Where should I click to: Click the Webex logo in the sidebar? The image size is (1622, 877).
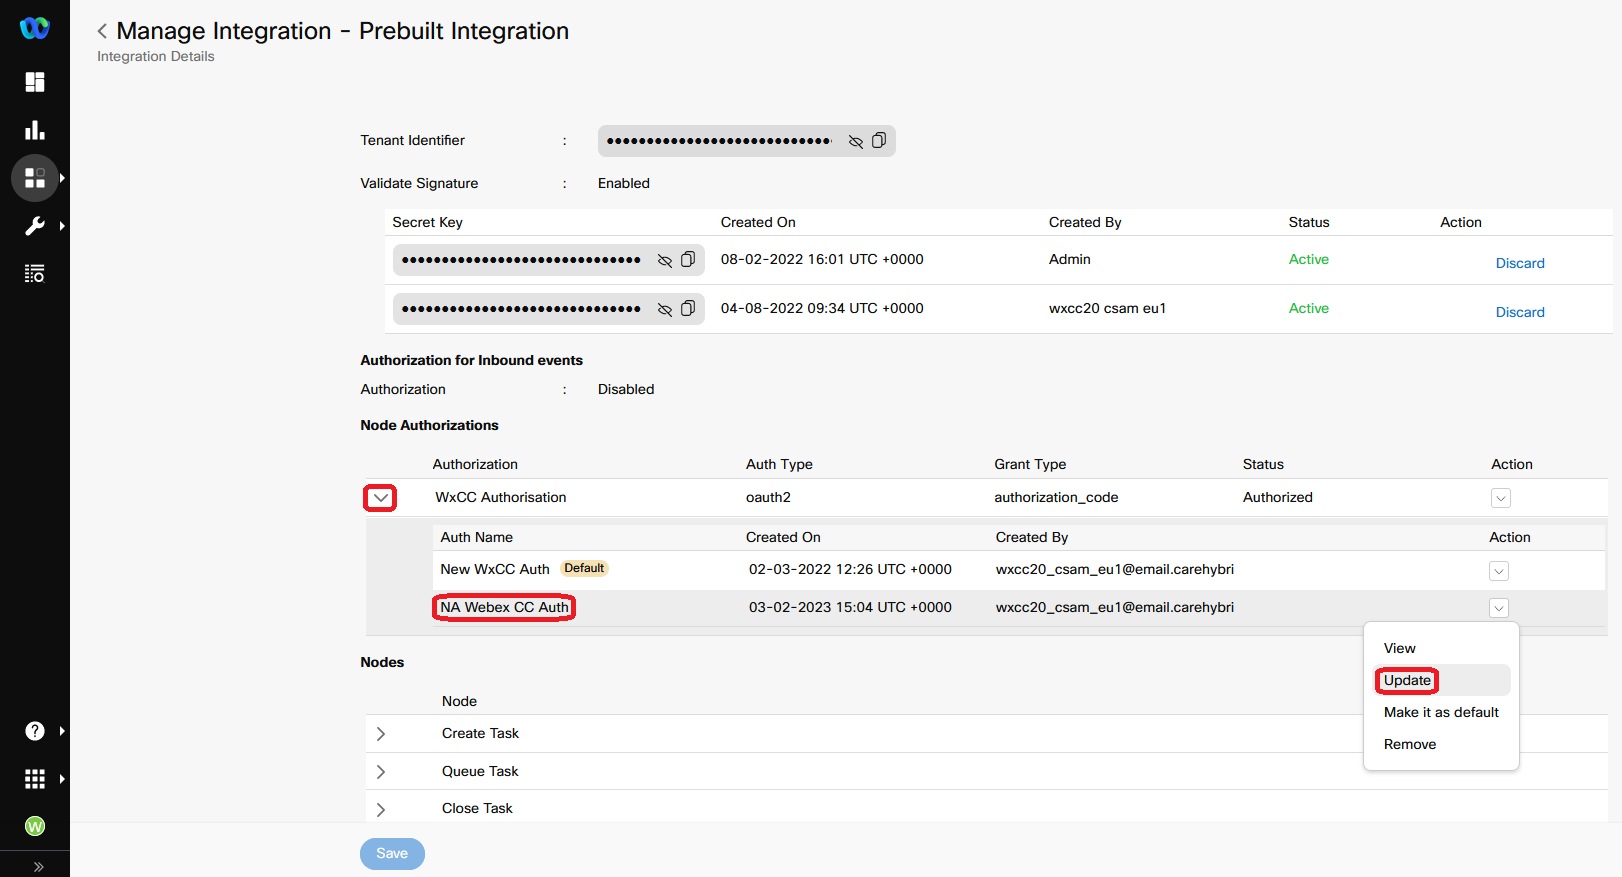coord(35,28)
